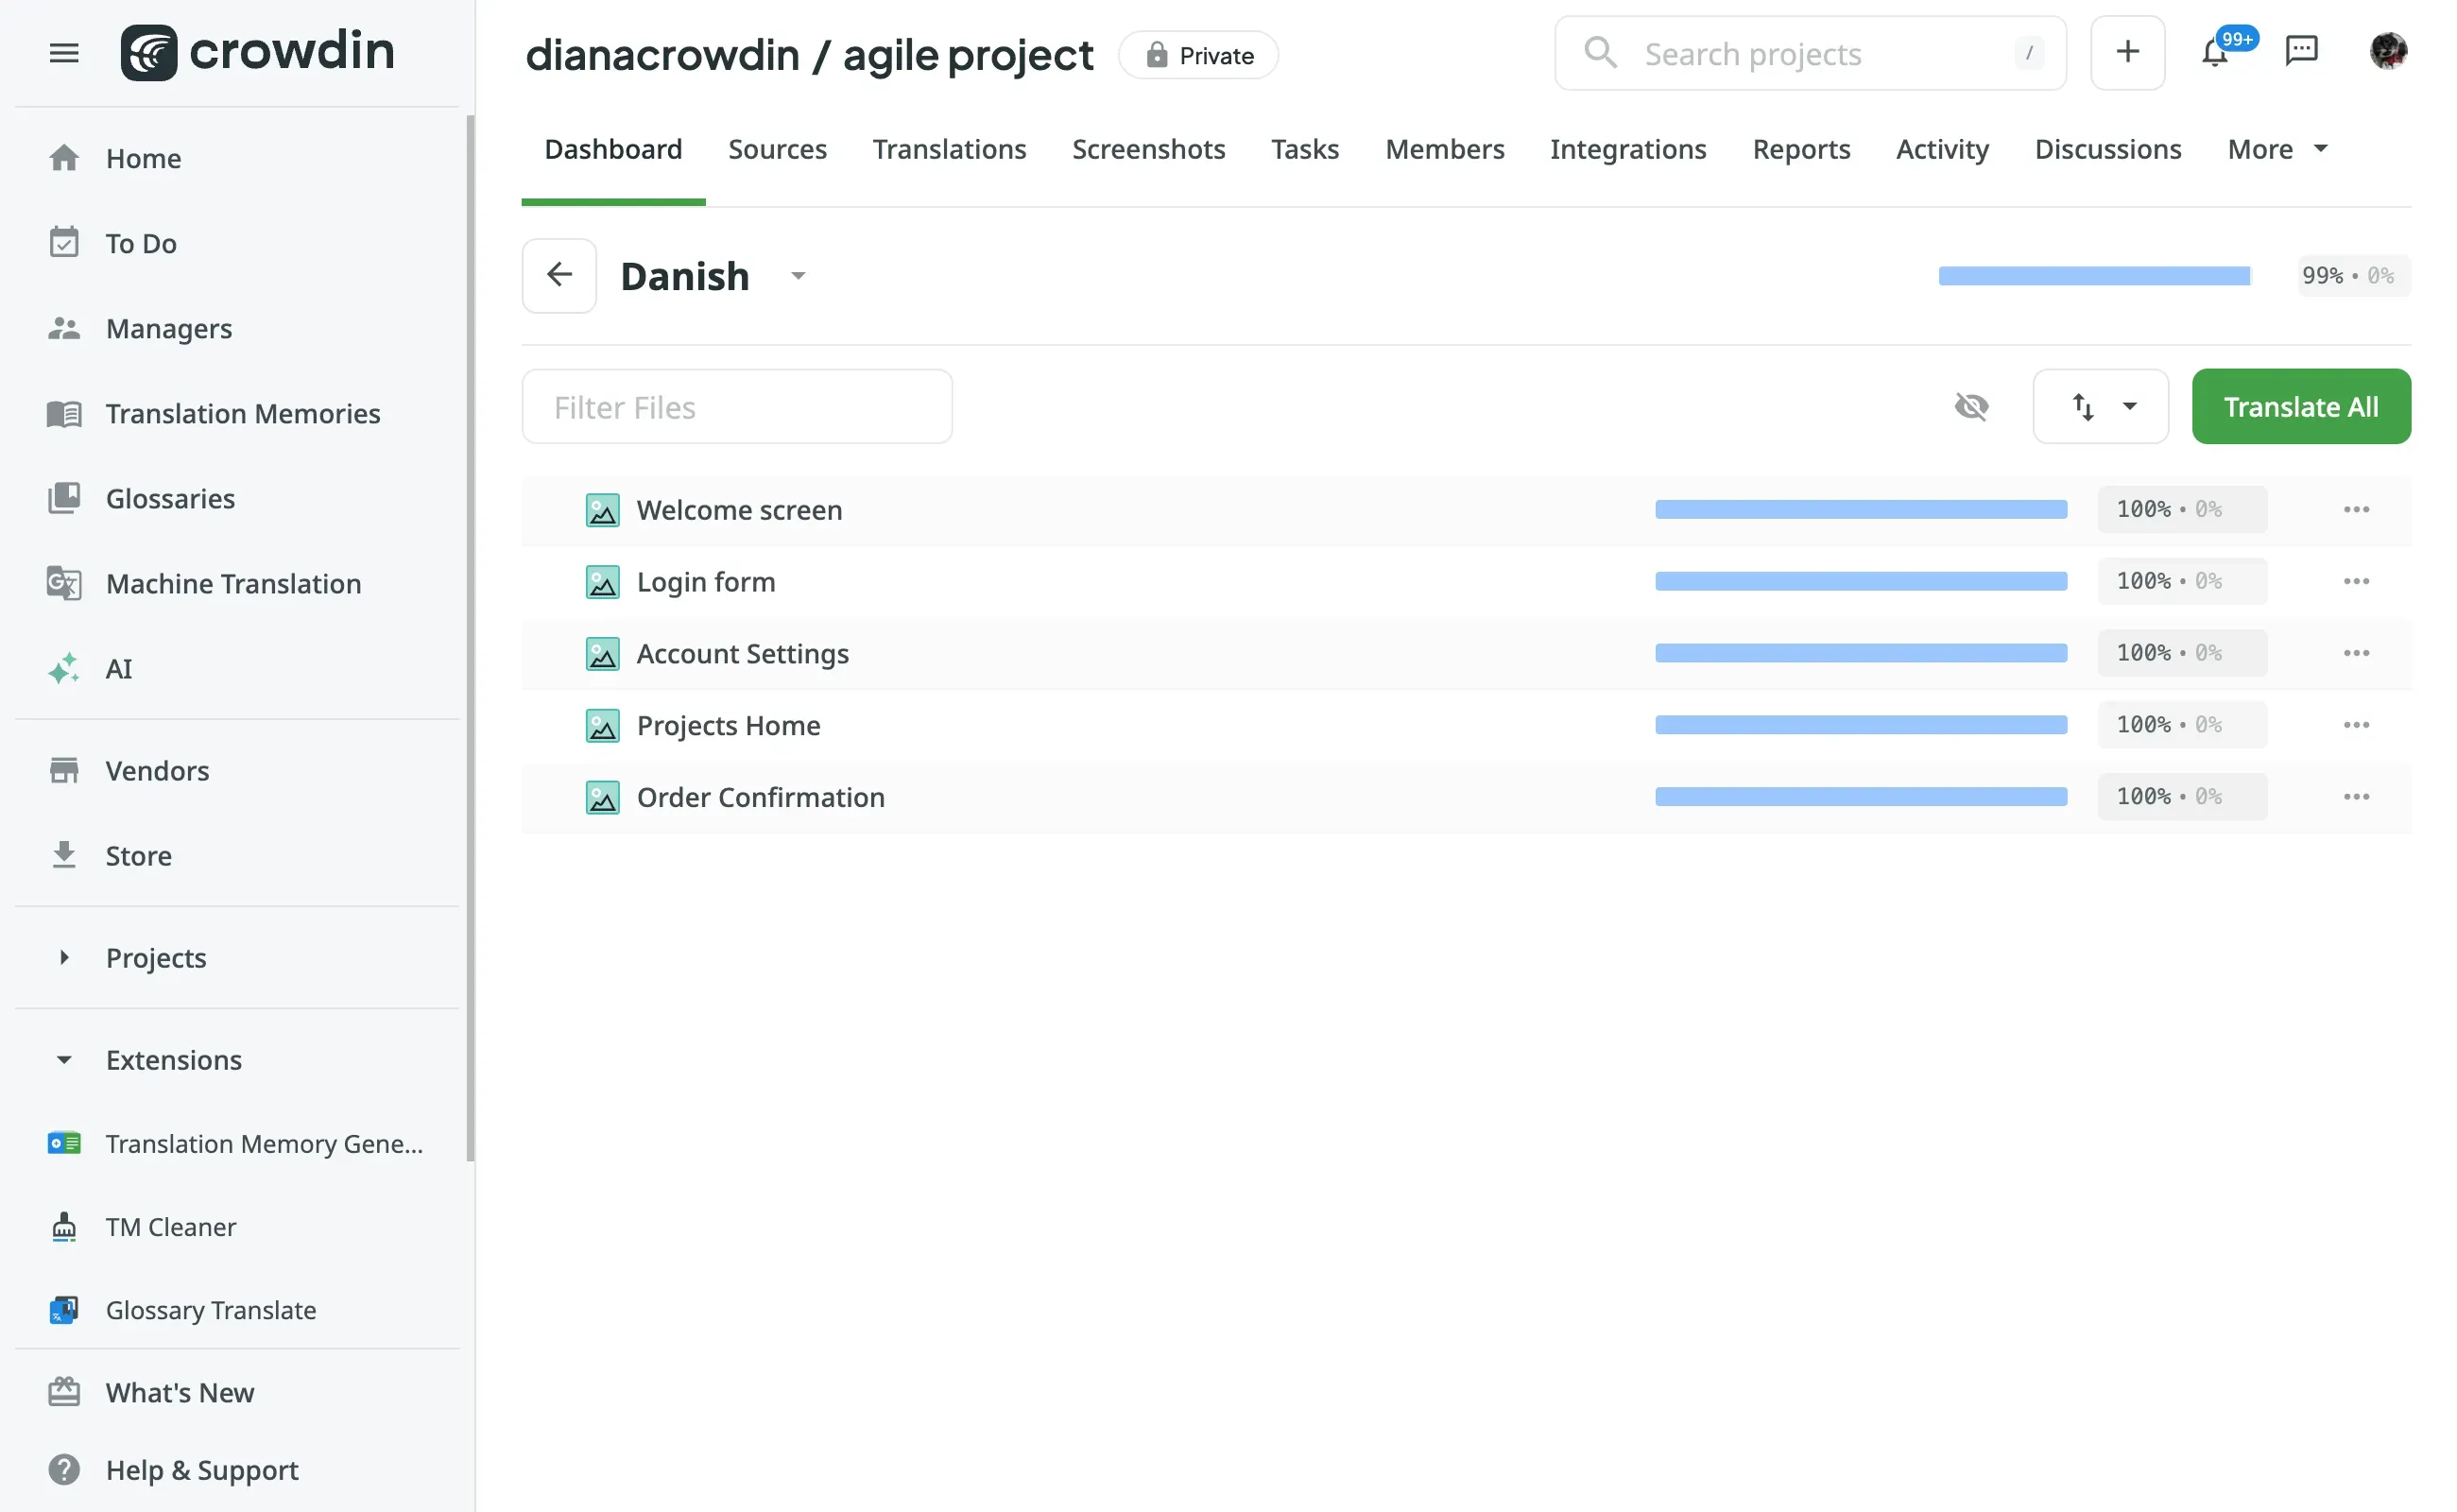Open the messages chat icon
2457x1512 pixels.
pos(2301,51)
